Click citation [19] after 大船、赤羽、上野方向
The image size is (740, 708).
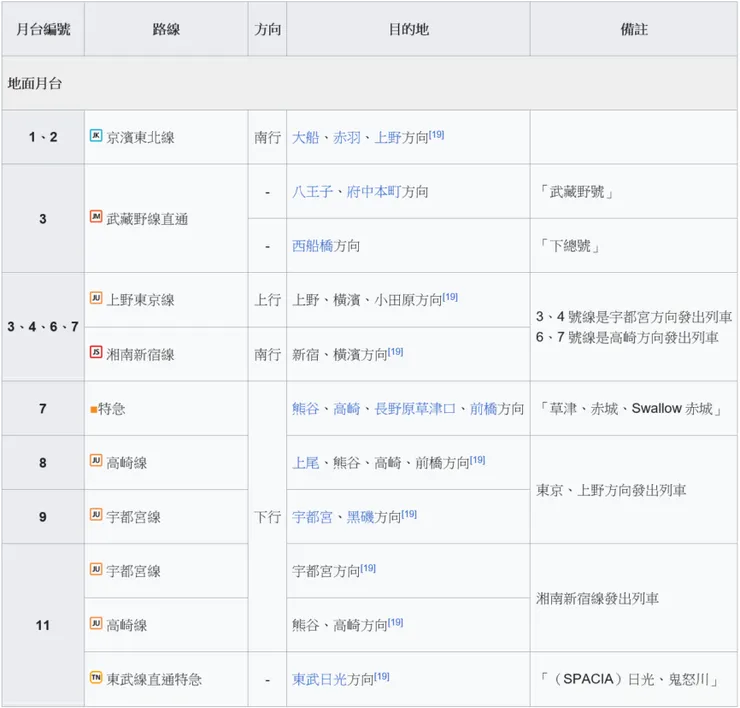tap(436, 135)
